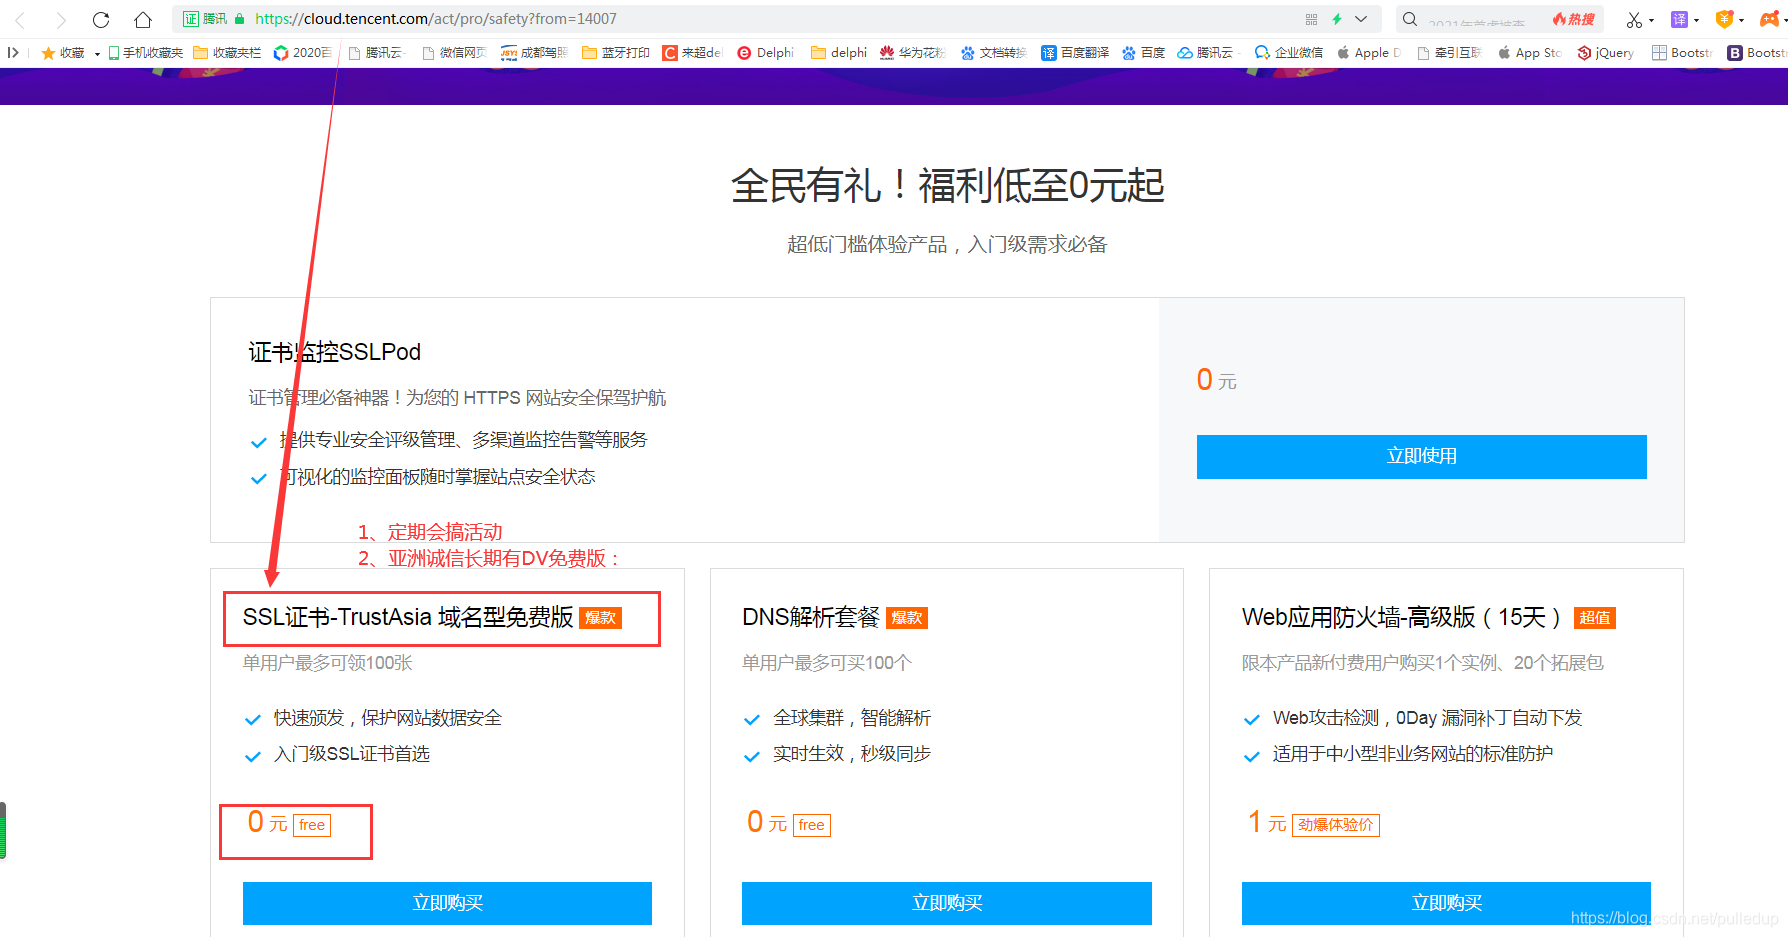Click the 超值 badge on Web应用防火墙

pyautogui.click(x=1595, y=618)
